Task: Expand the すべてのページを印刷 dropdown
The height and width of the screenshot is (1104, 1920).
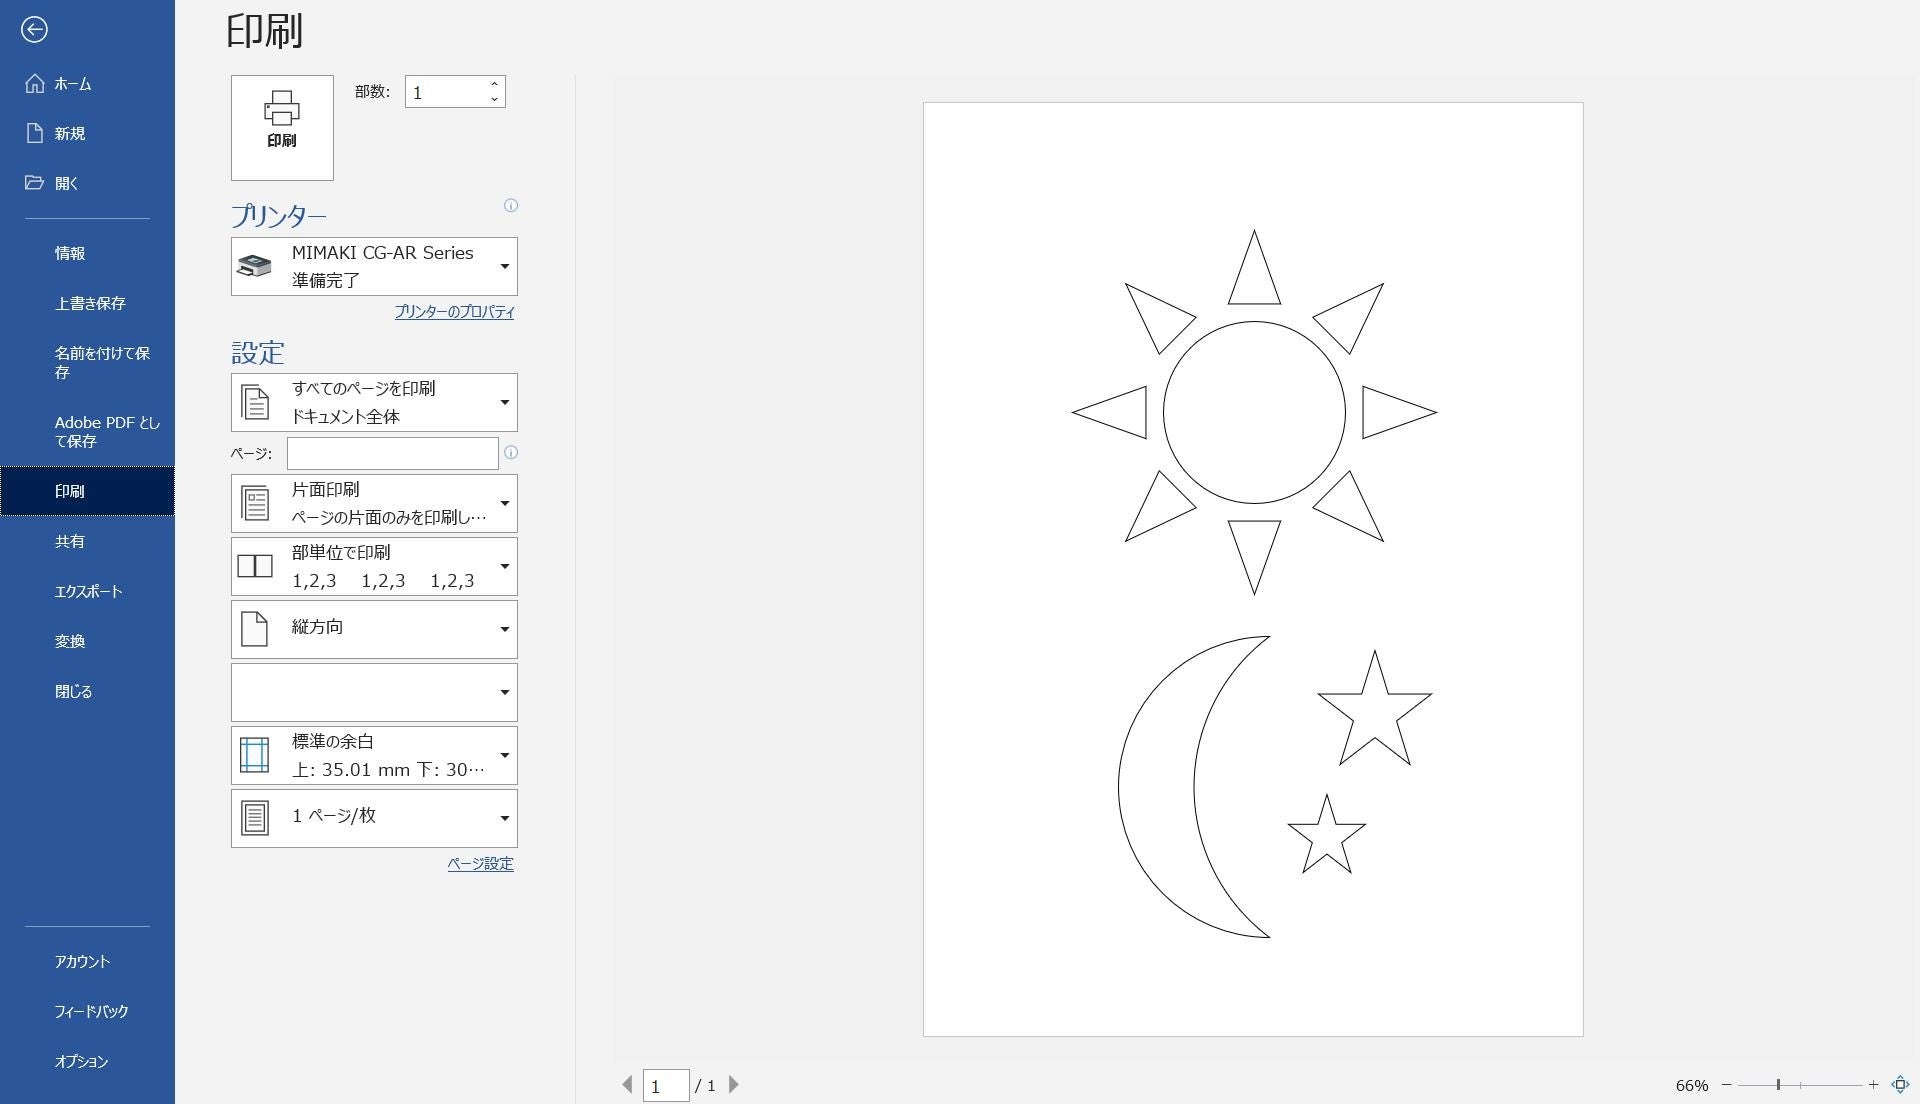Action: [374, 402]
